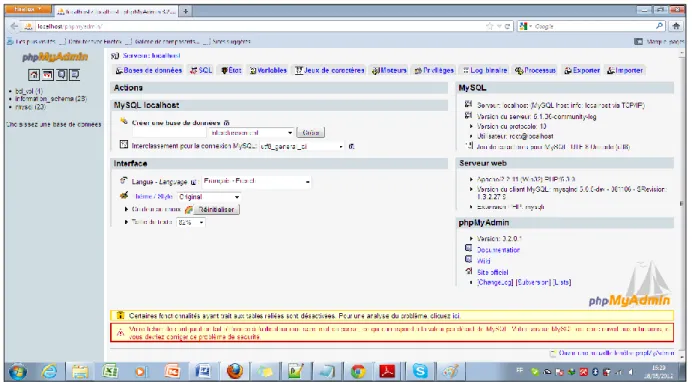
Task: Click the Windows Media Player taskbar icon
Action: click(x=141, y=371)
